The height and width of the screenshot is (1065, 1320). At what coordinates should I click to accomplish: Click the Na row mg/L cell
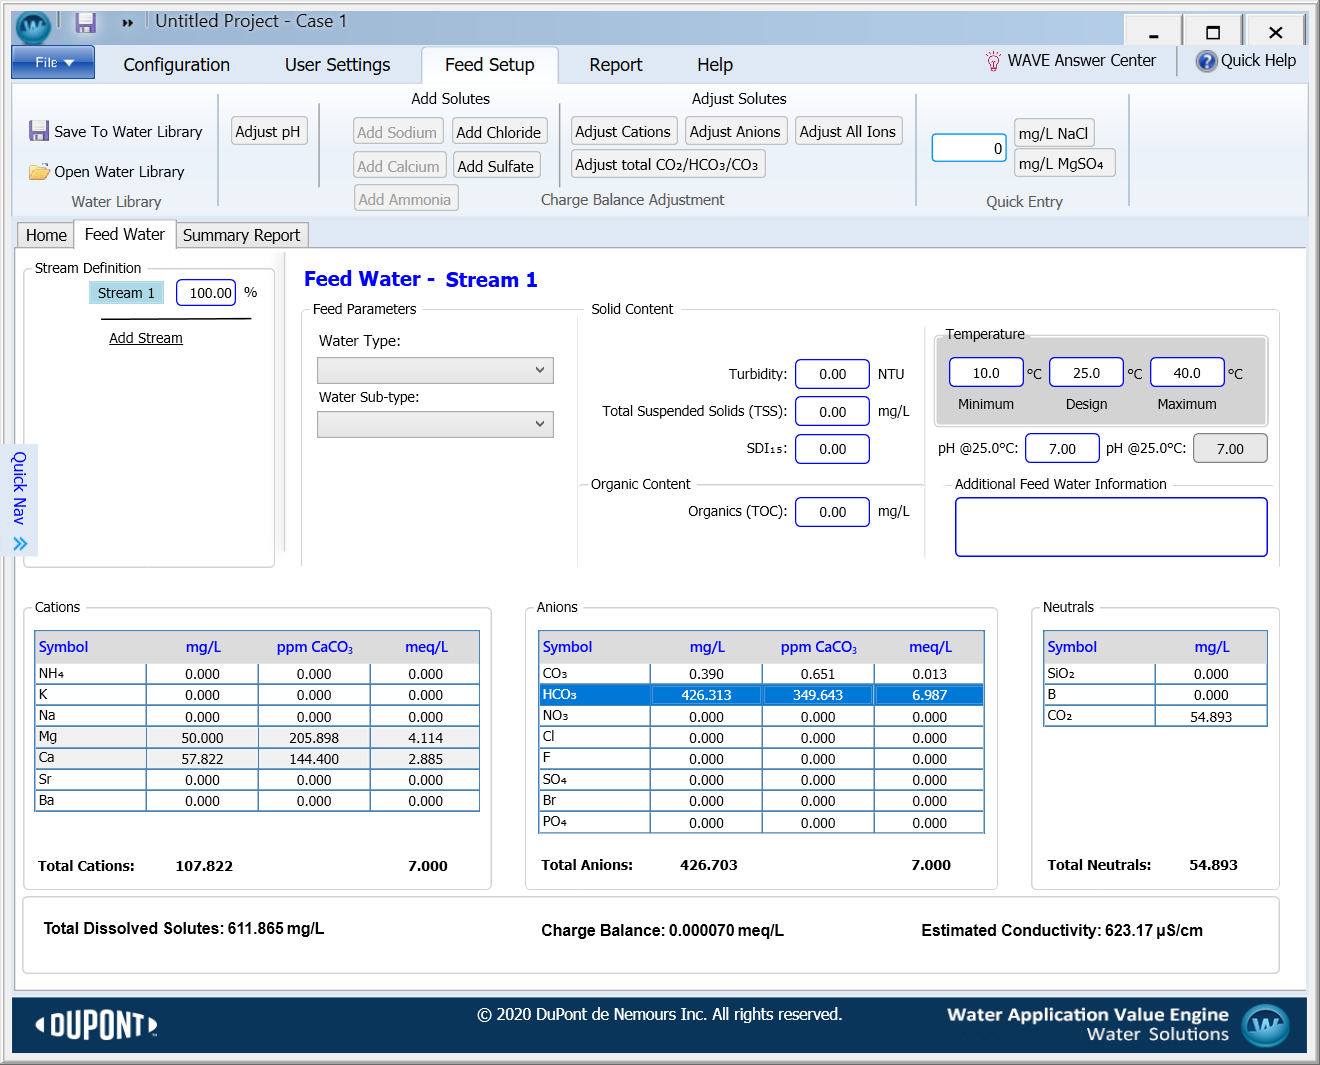[x=202, y=717]
